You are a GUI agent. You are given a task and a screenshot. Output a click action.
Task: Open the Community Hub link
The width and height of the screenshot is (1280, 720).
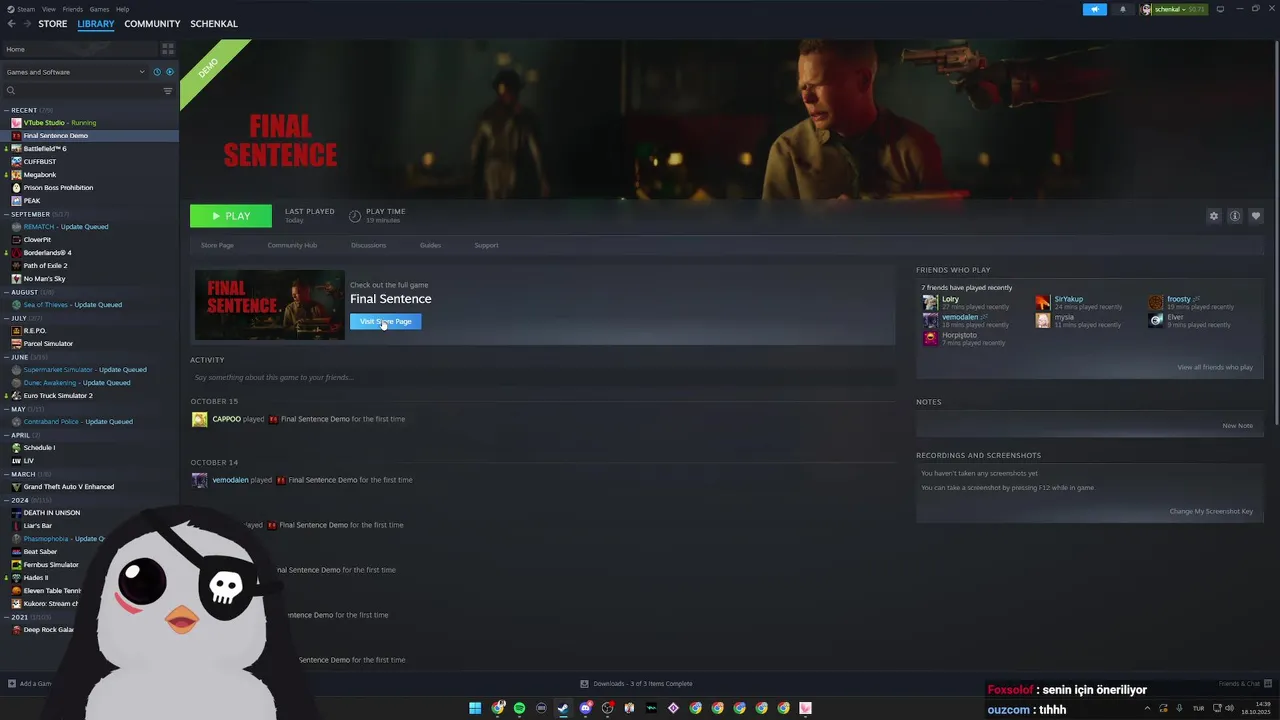pyautogui.click(x=292, y=245)
